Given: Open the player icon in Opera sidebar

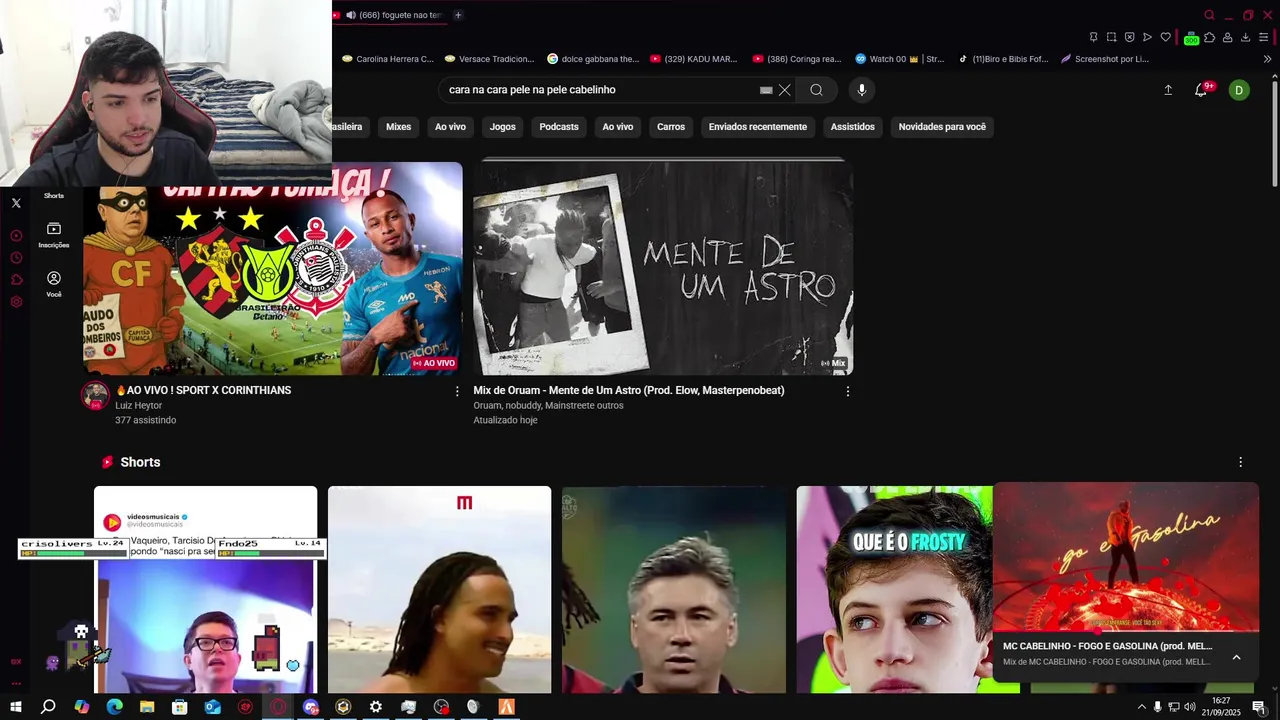Looking at the screenshot, I should [x=16, y=236].
